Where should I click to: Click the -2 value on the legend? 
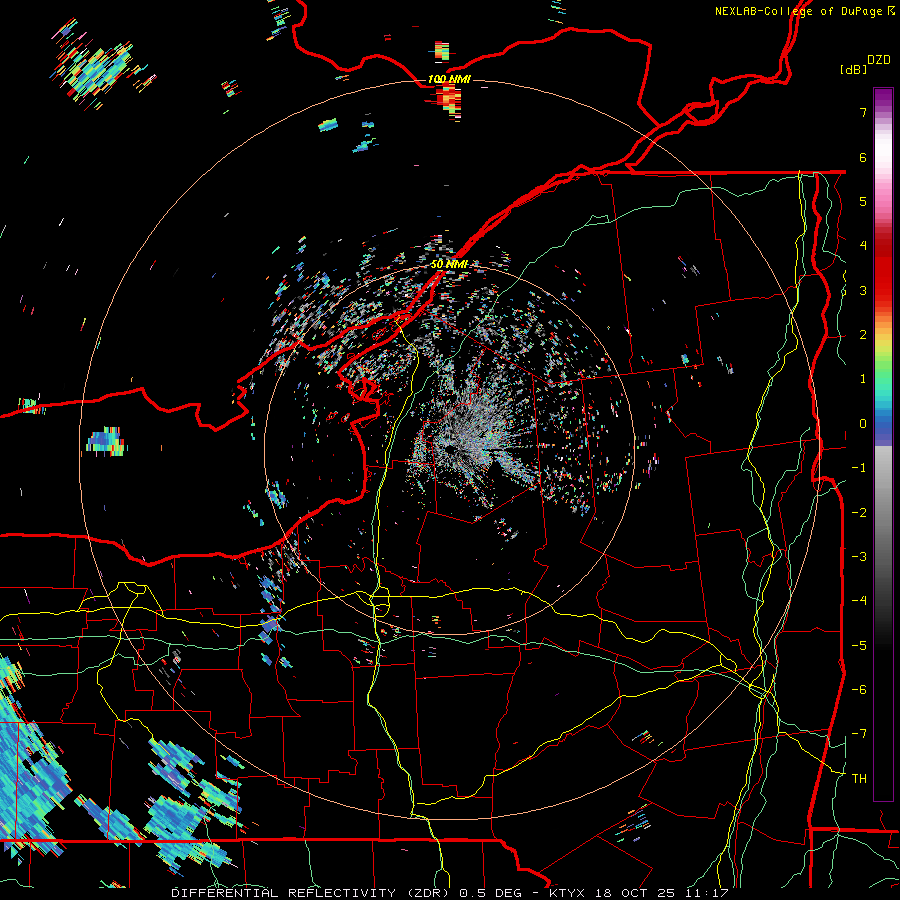coord(859,513)
